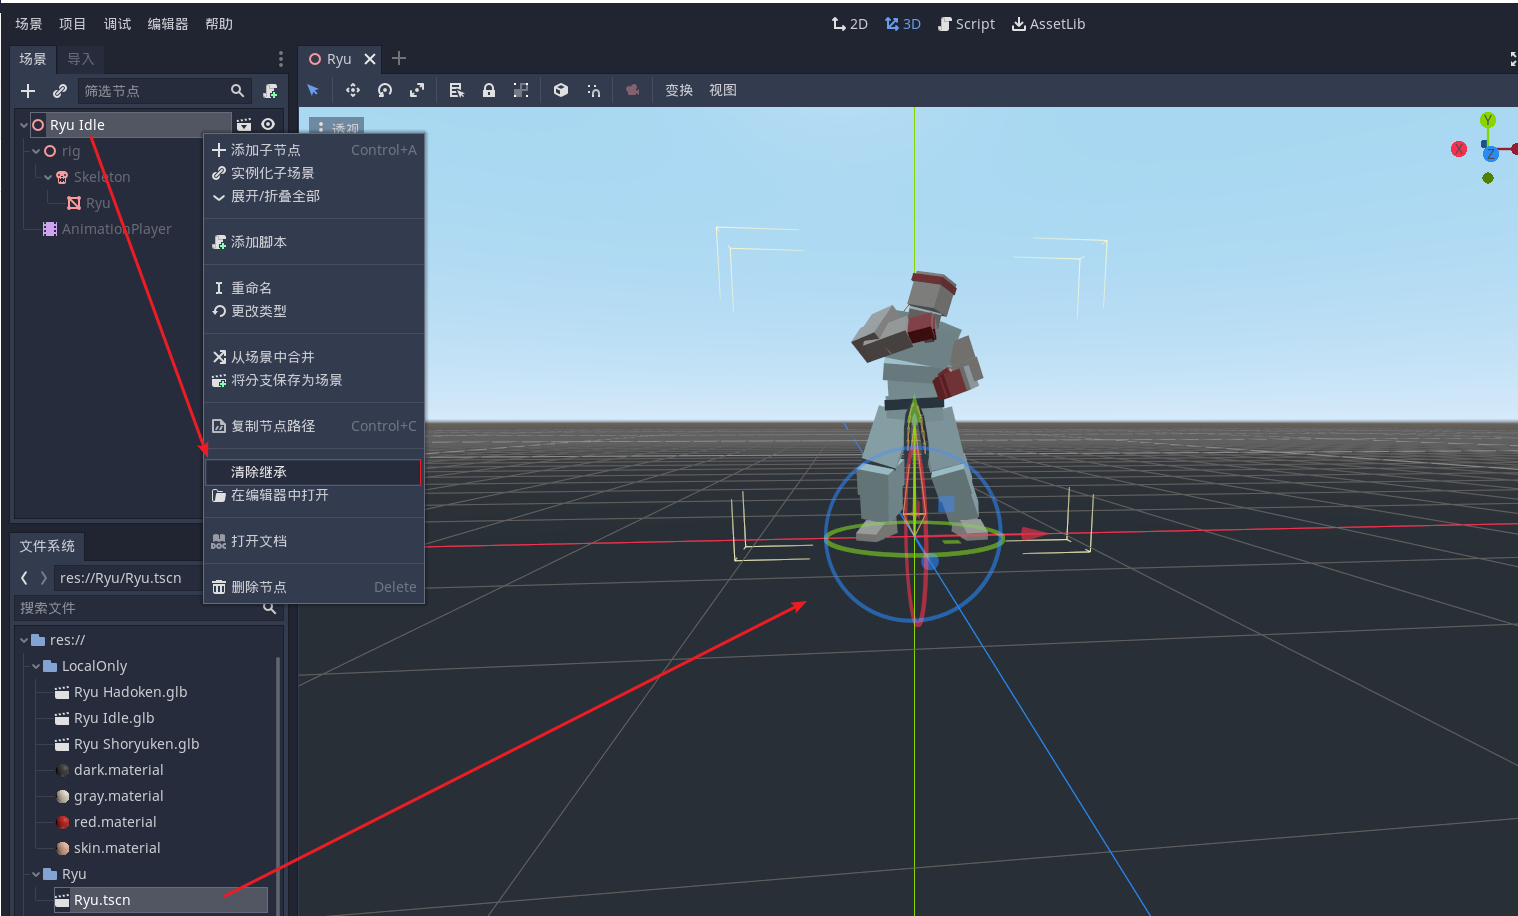Choose 将分支保存为场景 from context menu
Viewport: 1518px width, 916px height.
314,380
